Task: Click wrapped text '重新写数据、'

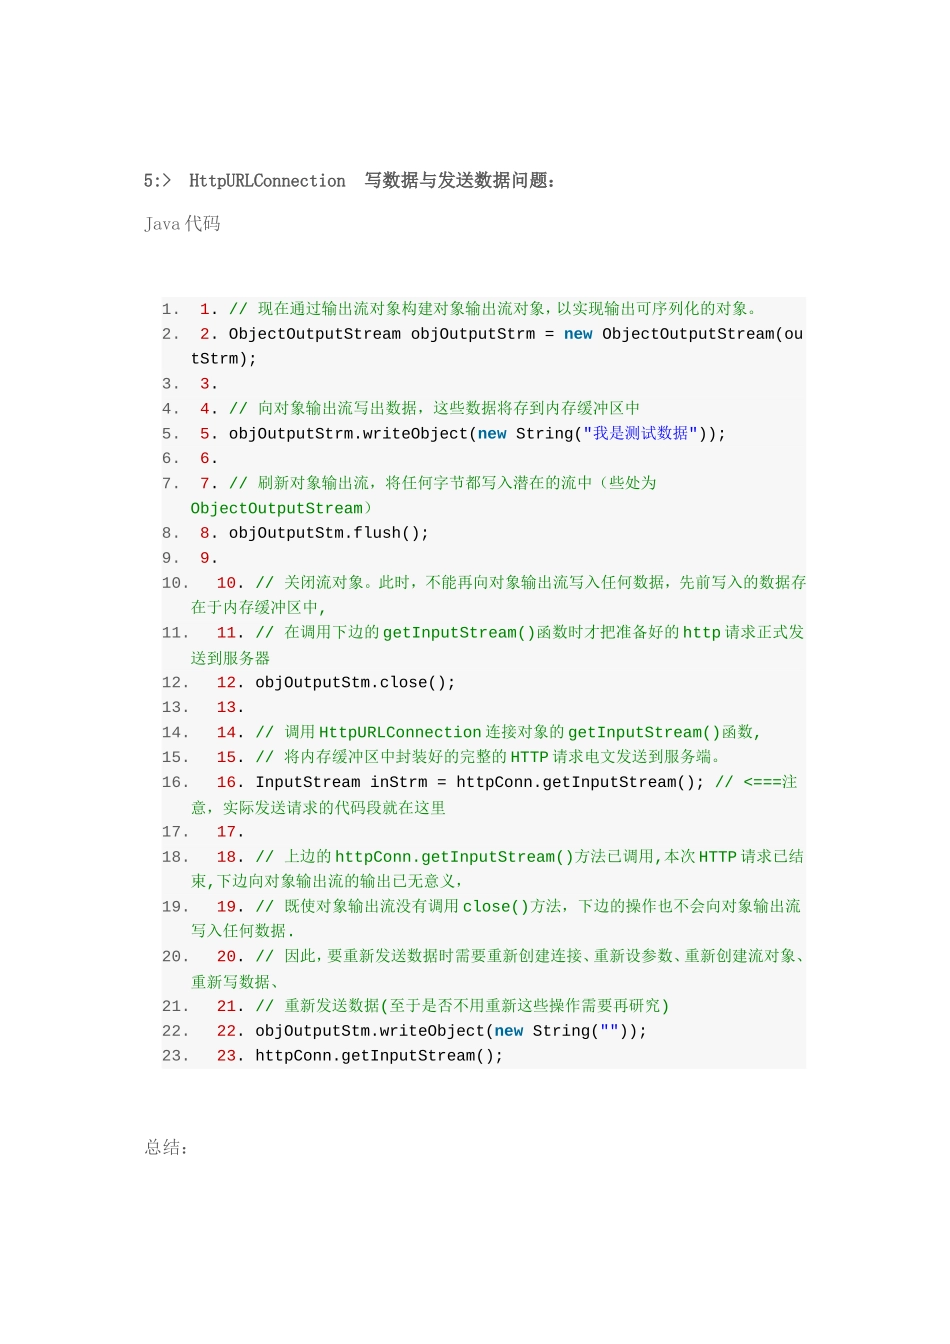Action: [235, 982]
